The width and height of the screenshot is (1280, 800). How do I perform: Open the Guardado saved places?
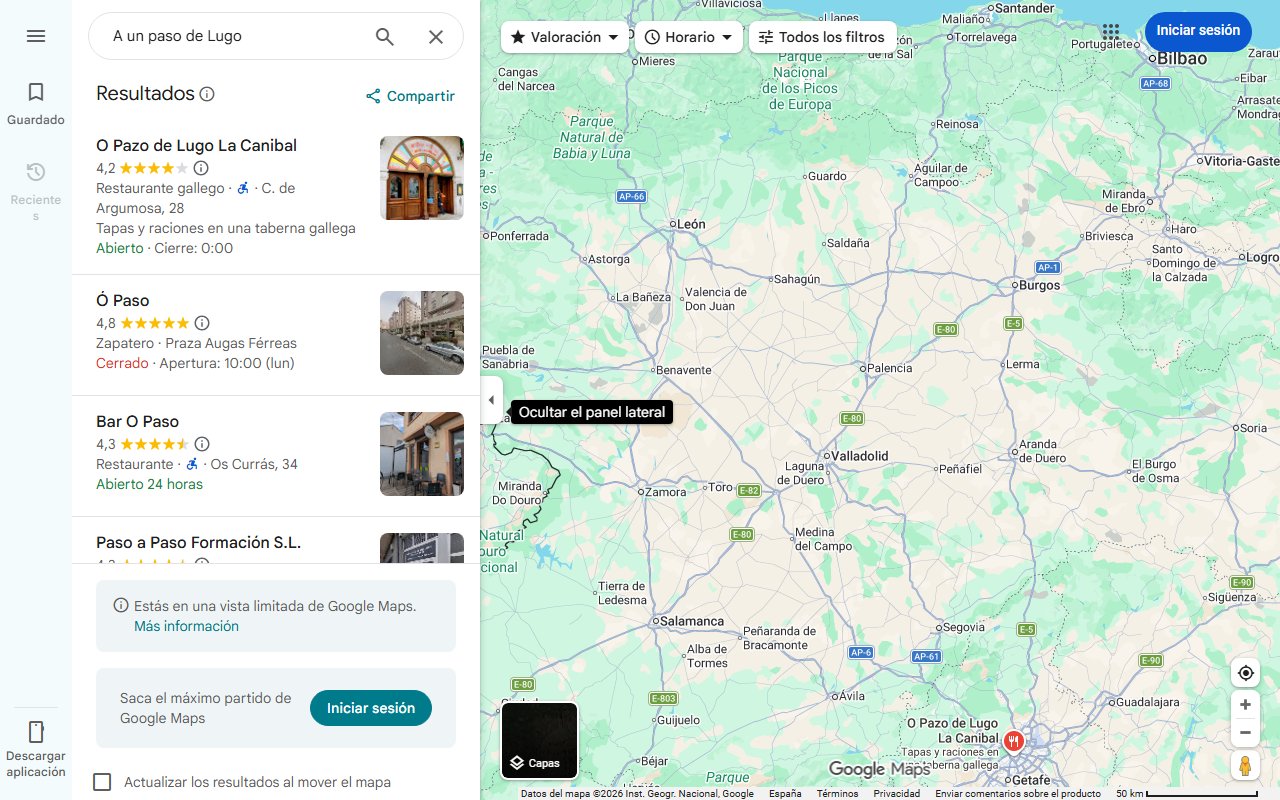[x=36, y=104]
